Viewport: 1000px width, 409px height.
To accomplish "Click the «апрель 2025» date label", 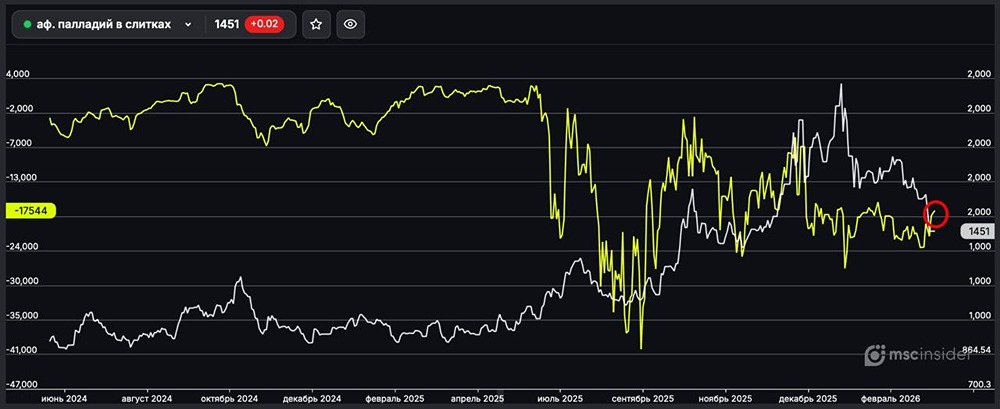I will point(476,399).
